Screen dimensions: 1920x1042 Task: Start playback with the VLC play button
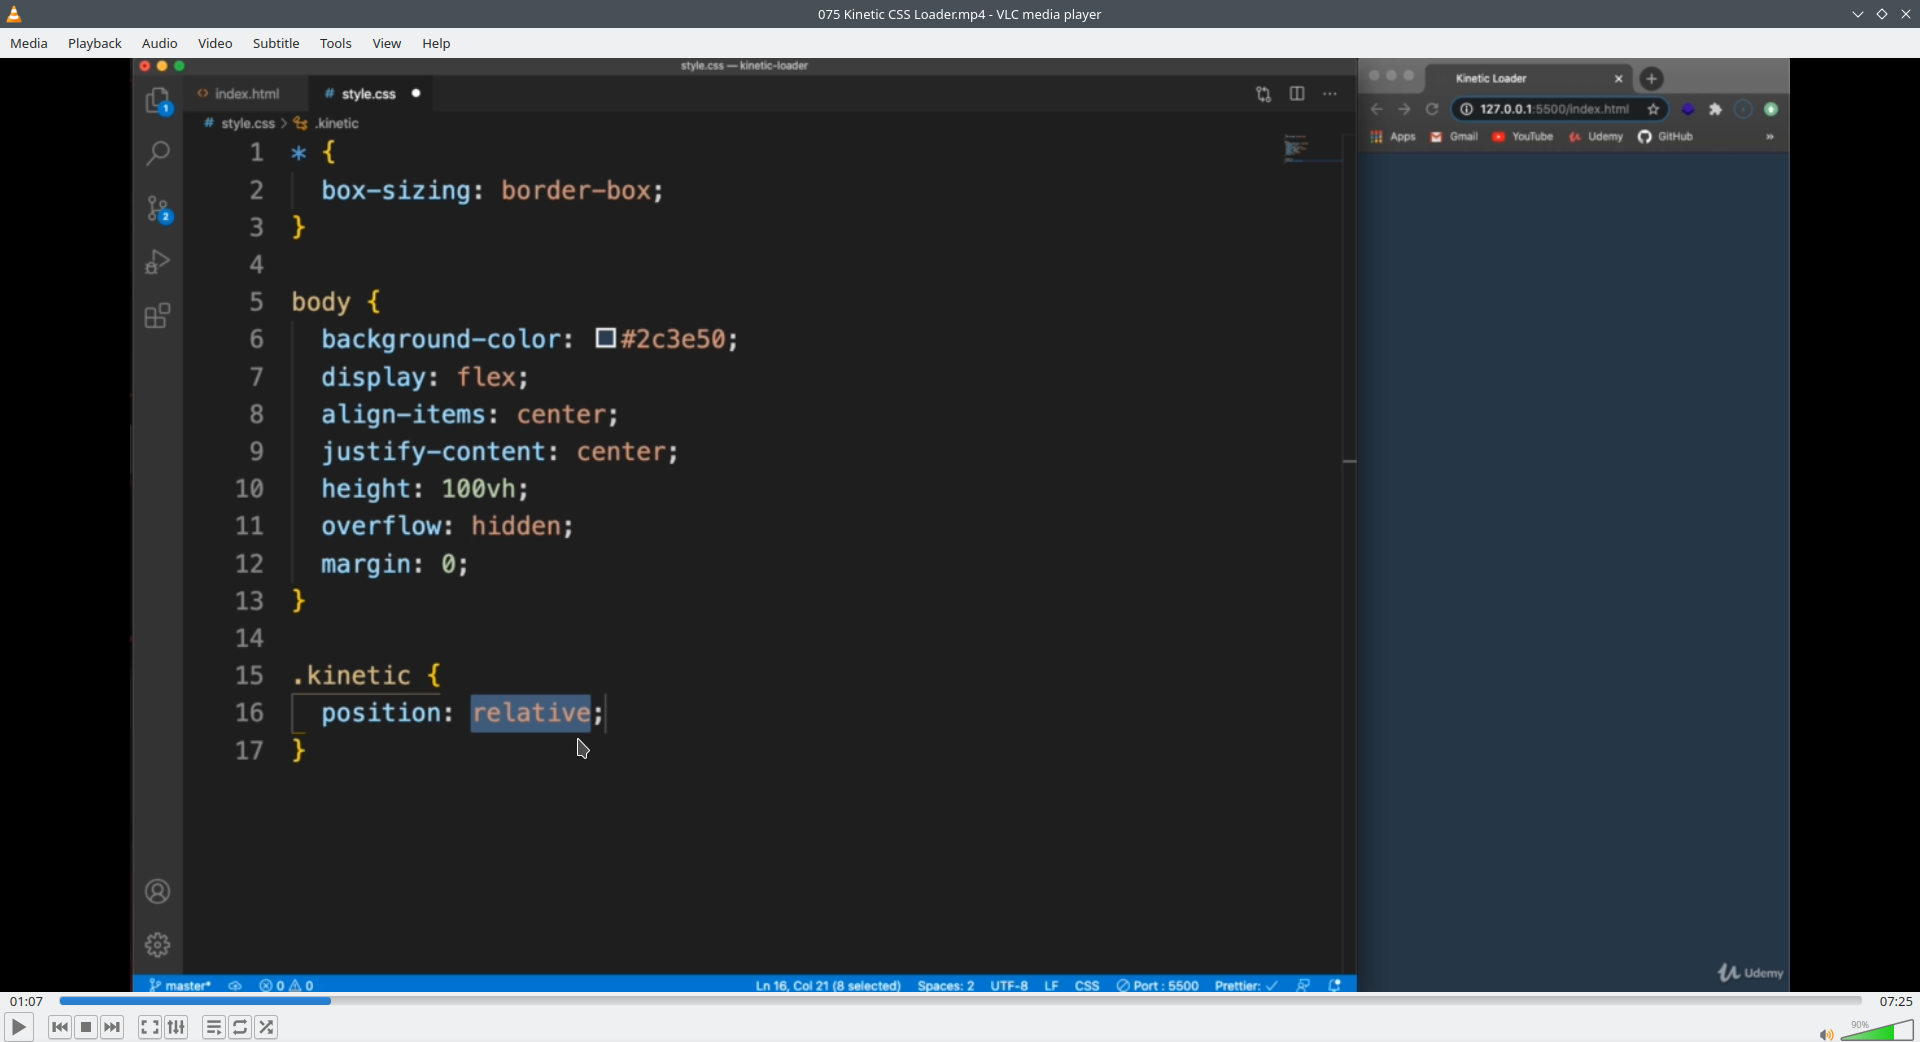(18, 1027)
